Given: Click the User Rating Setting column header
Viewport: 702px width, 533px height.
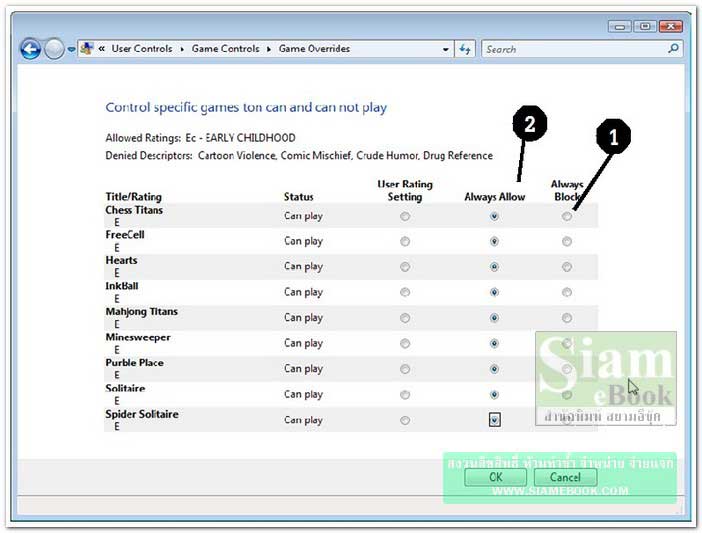Looking at the screenshot, I should point(405,191).
